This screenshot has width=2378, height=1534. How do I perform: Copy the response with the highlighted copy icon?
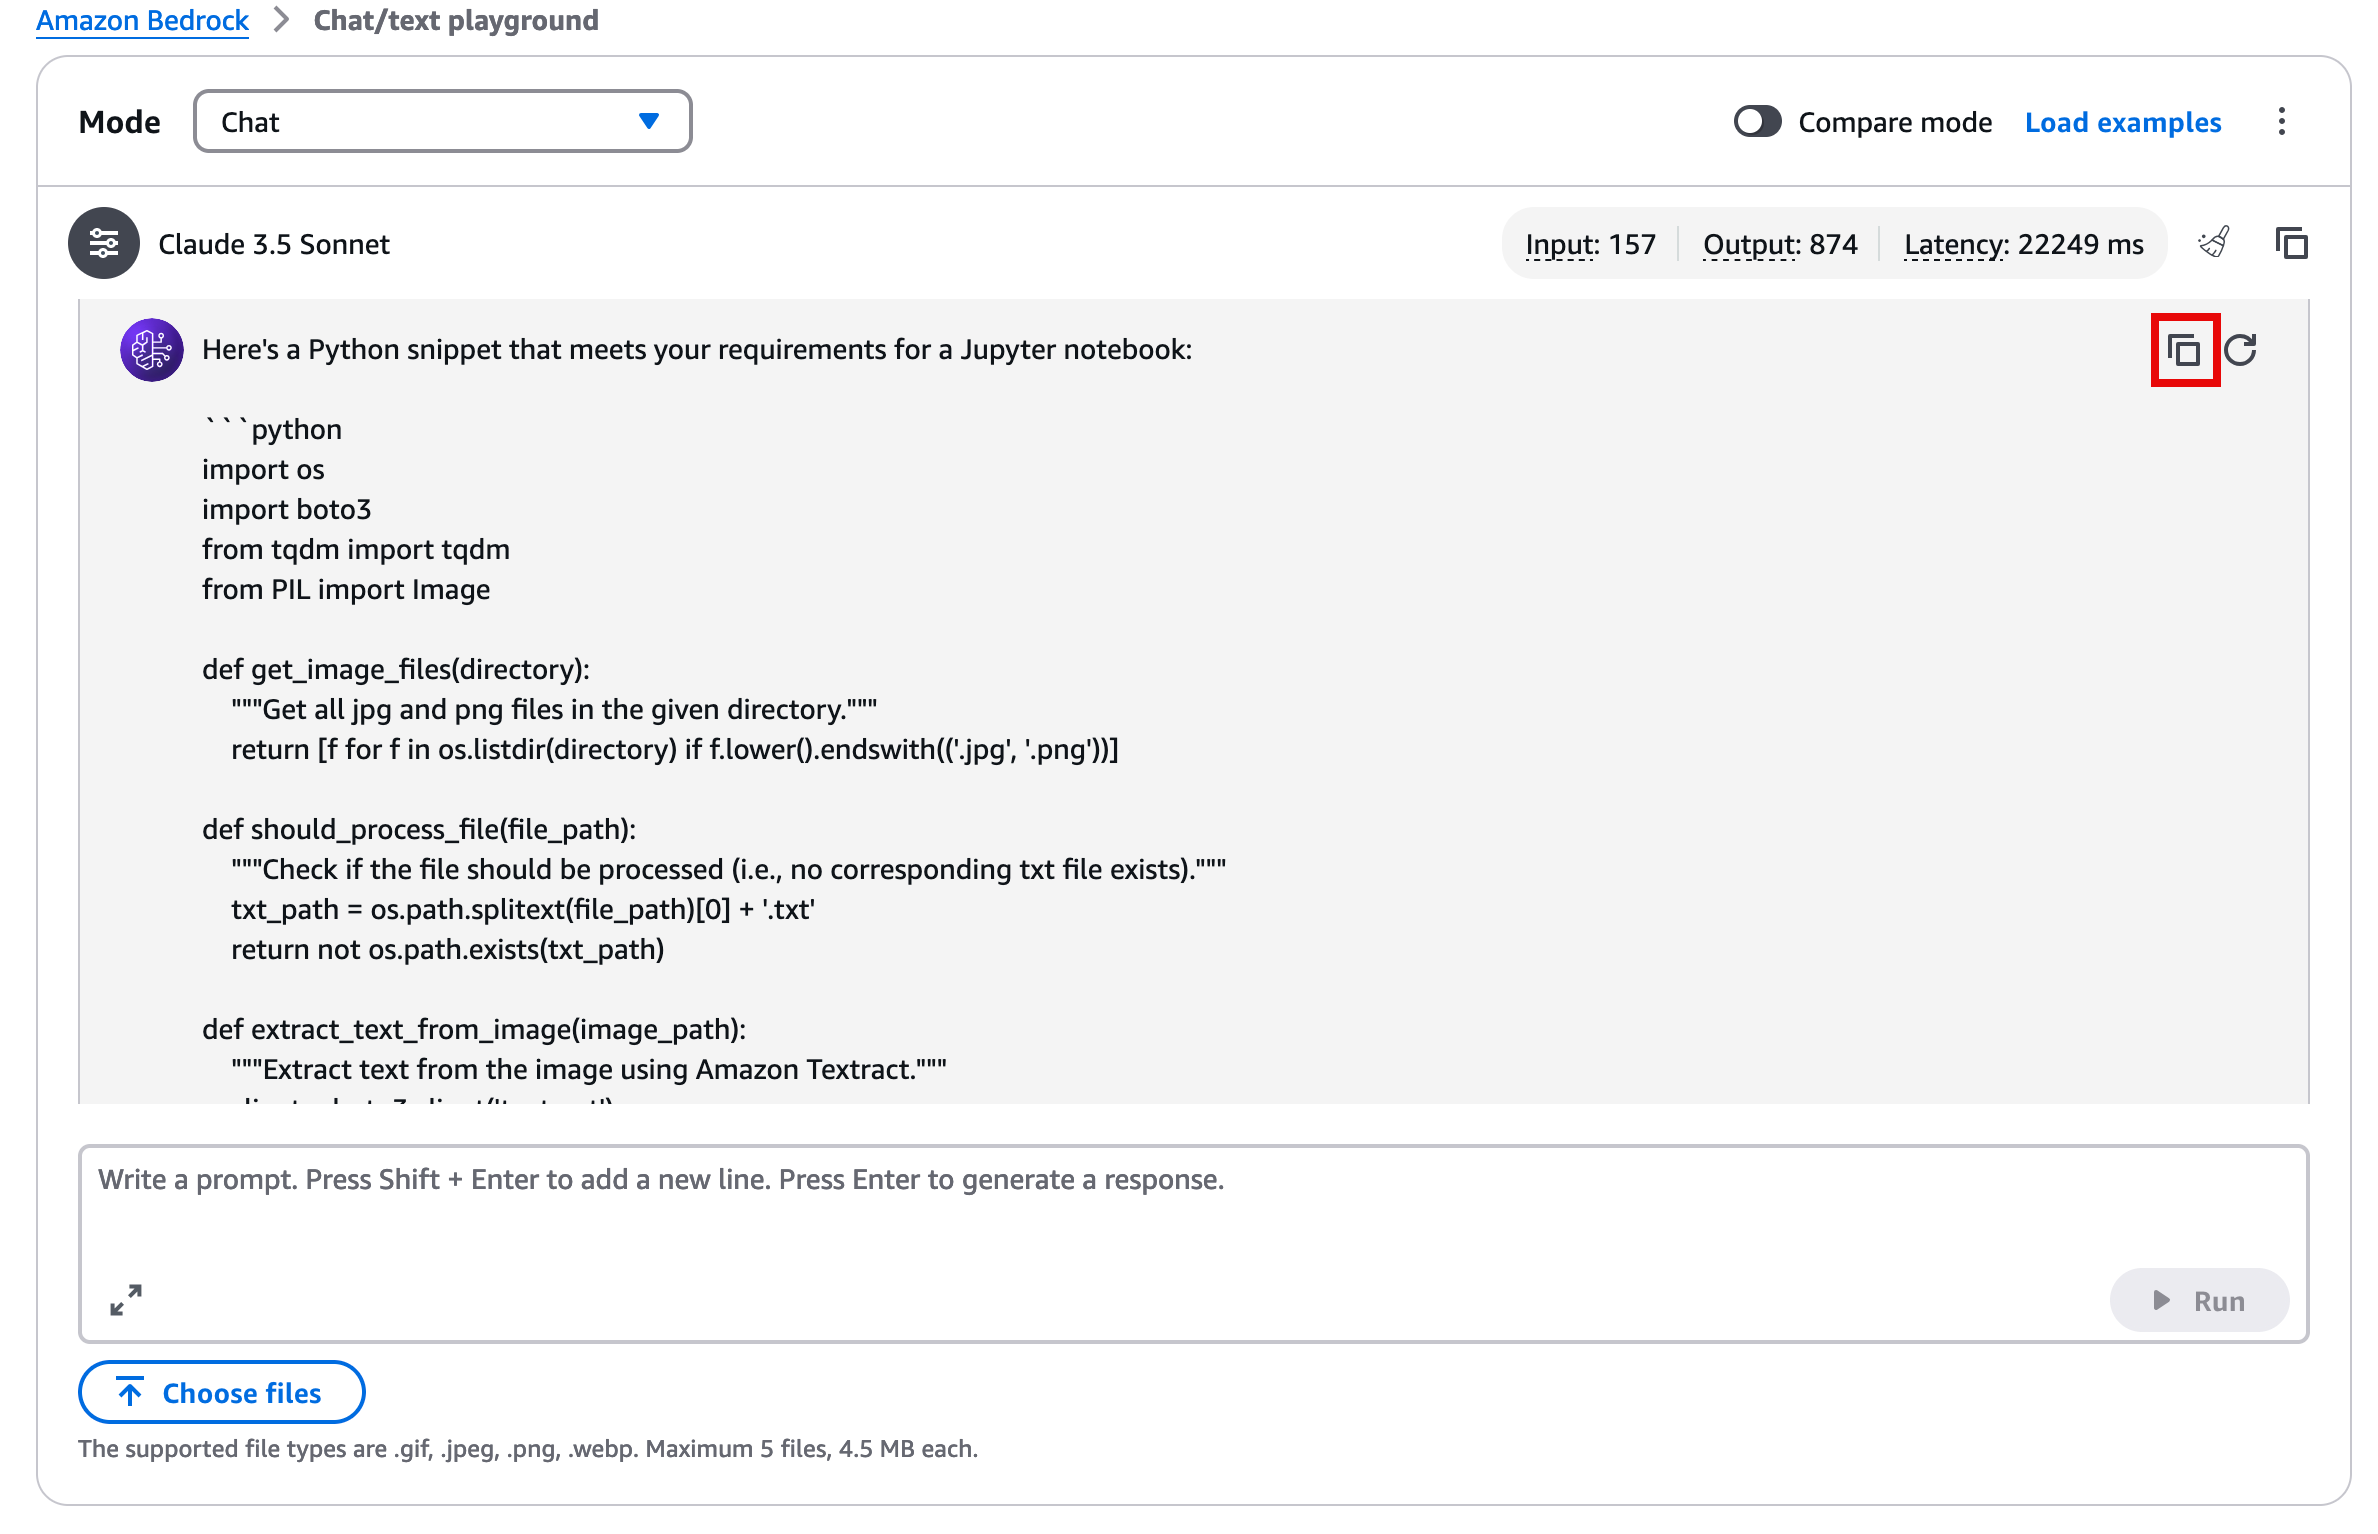point(2184,350)
